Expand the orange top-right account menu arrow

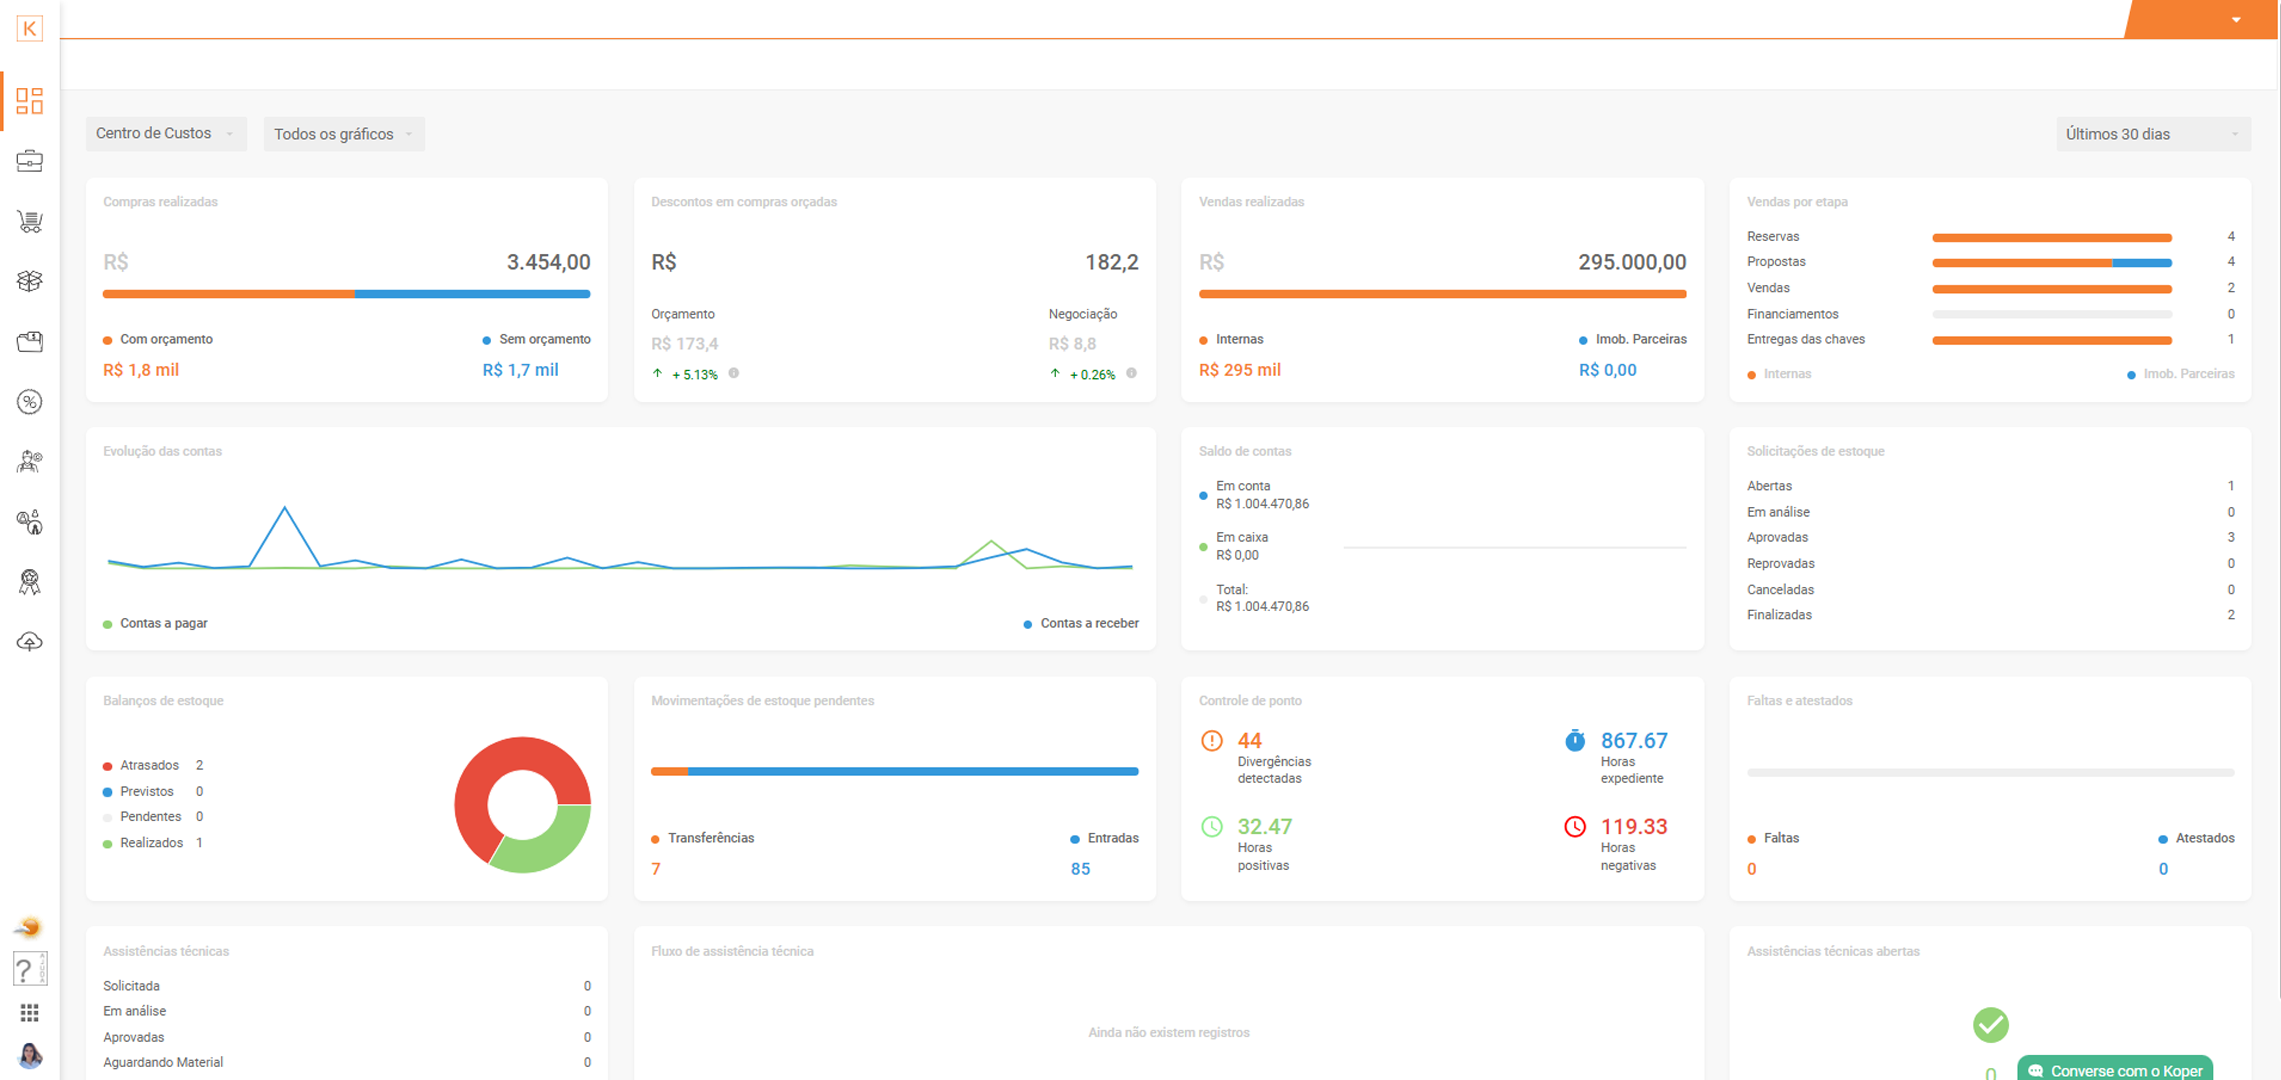tap(2236, 20)
